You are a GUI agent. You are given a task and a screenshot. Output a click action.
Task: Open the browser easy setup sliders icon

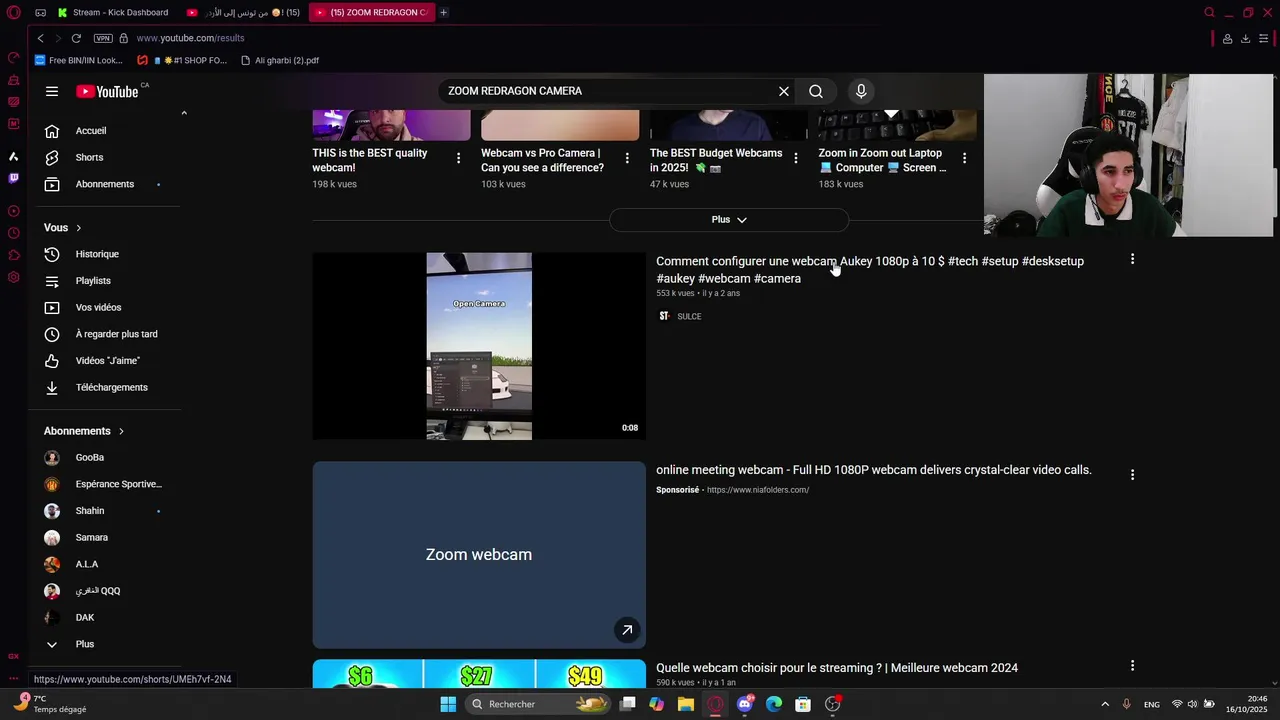(1264, 38)
